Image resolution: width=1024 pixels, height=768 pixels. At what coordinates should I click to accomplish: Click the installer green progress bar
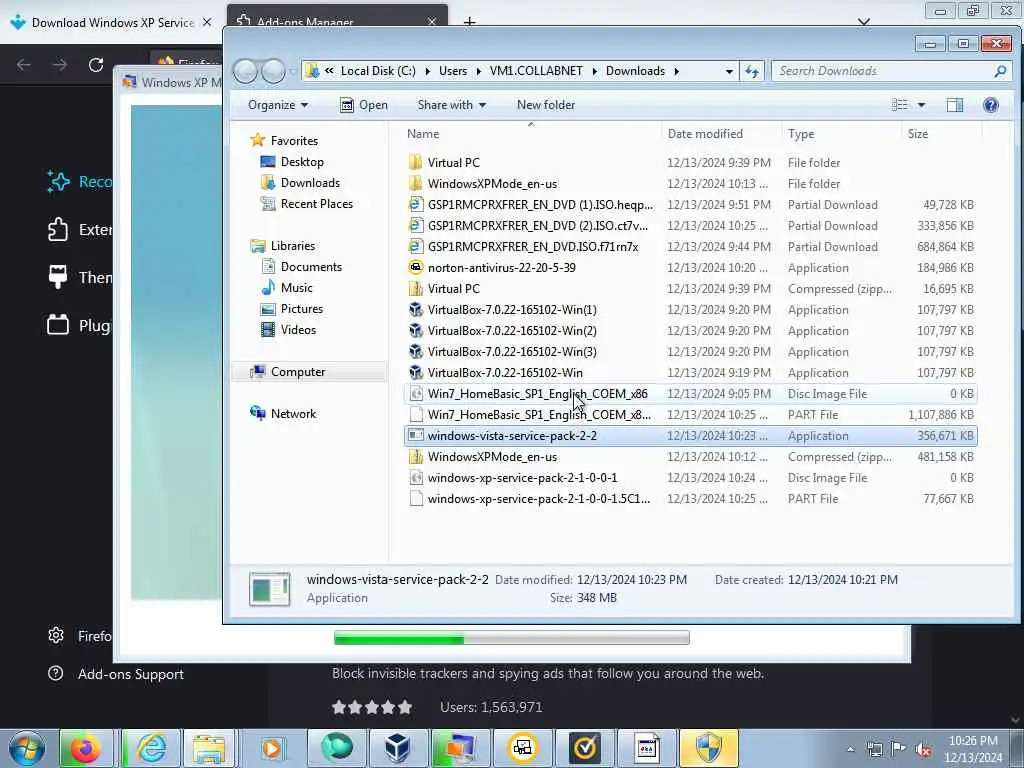click(511, 637)
